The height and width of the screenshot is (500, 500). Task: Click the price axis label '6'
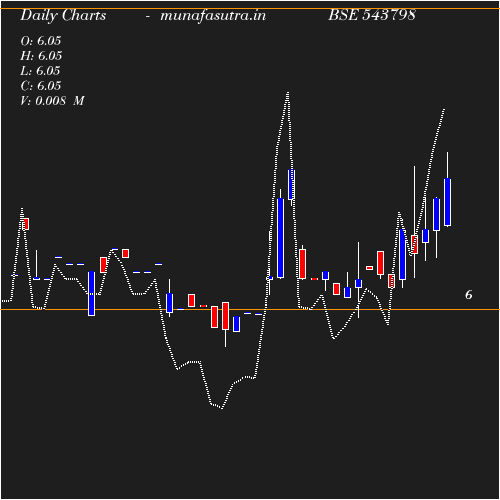click(x=469, y=295)
